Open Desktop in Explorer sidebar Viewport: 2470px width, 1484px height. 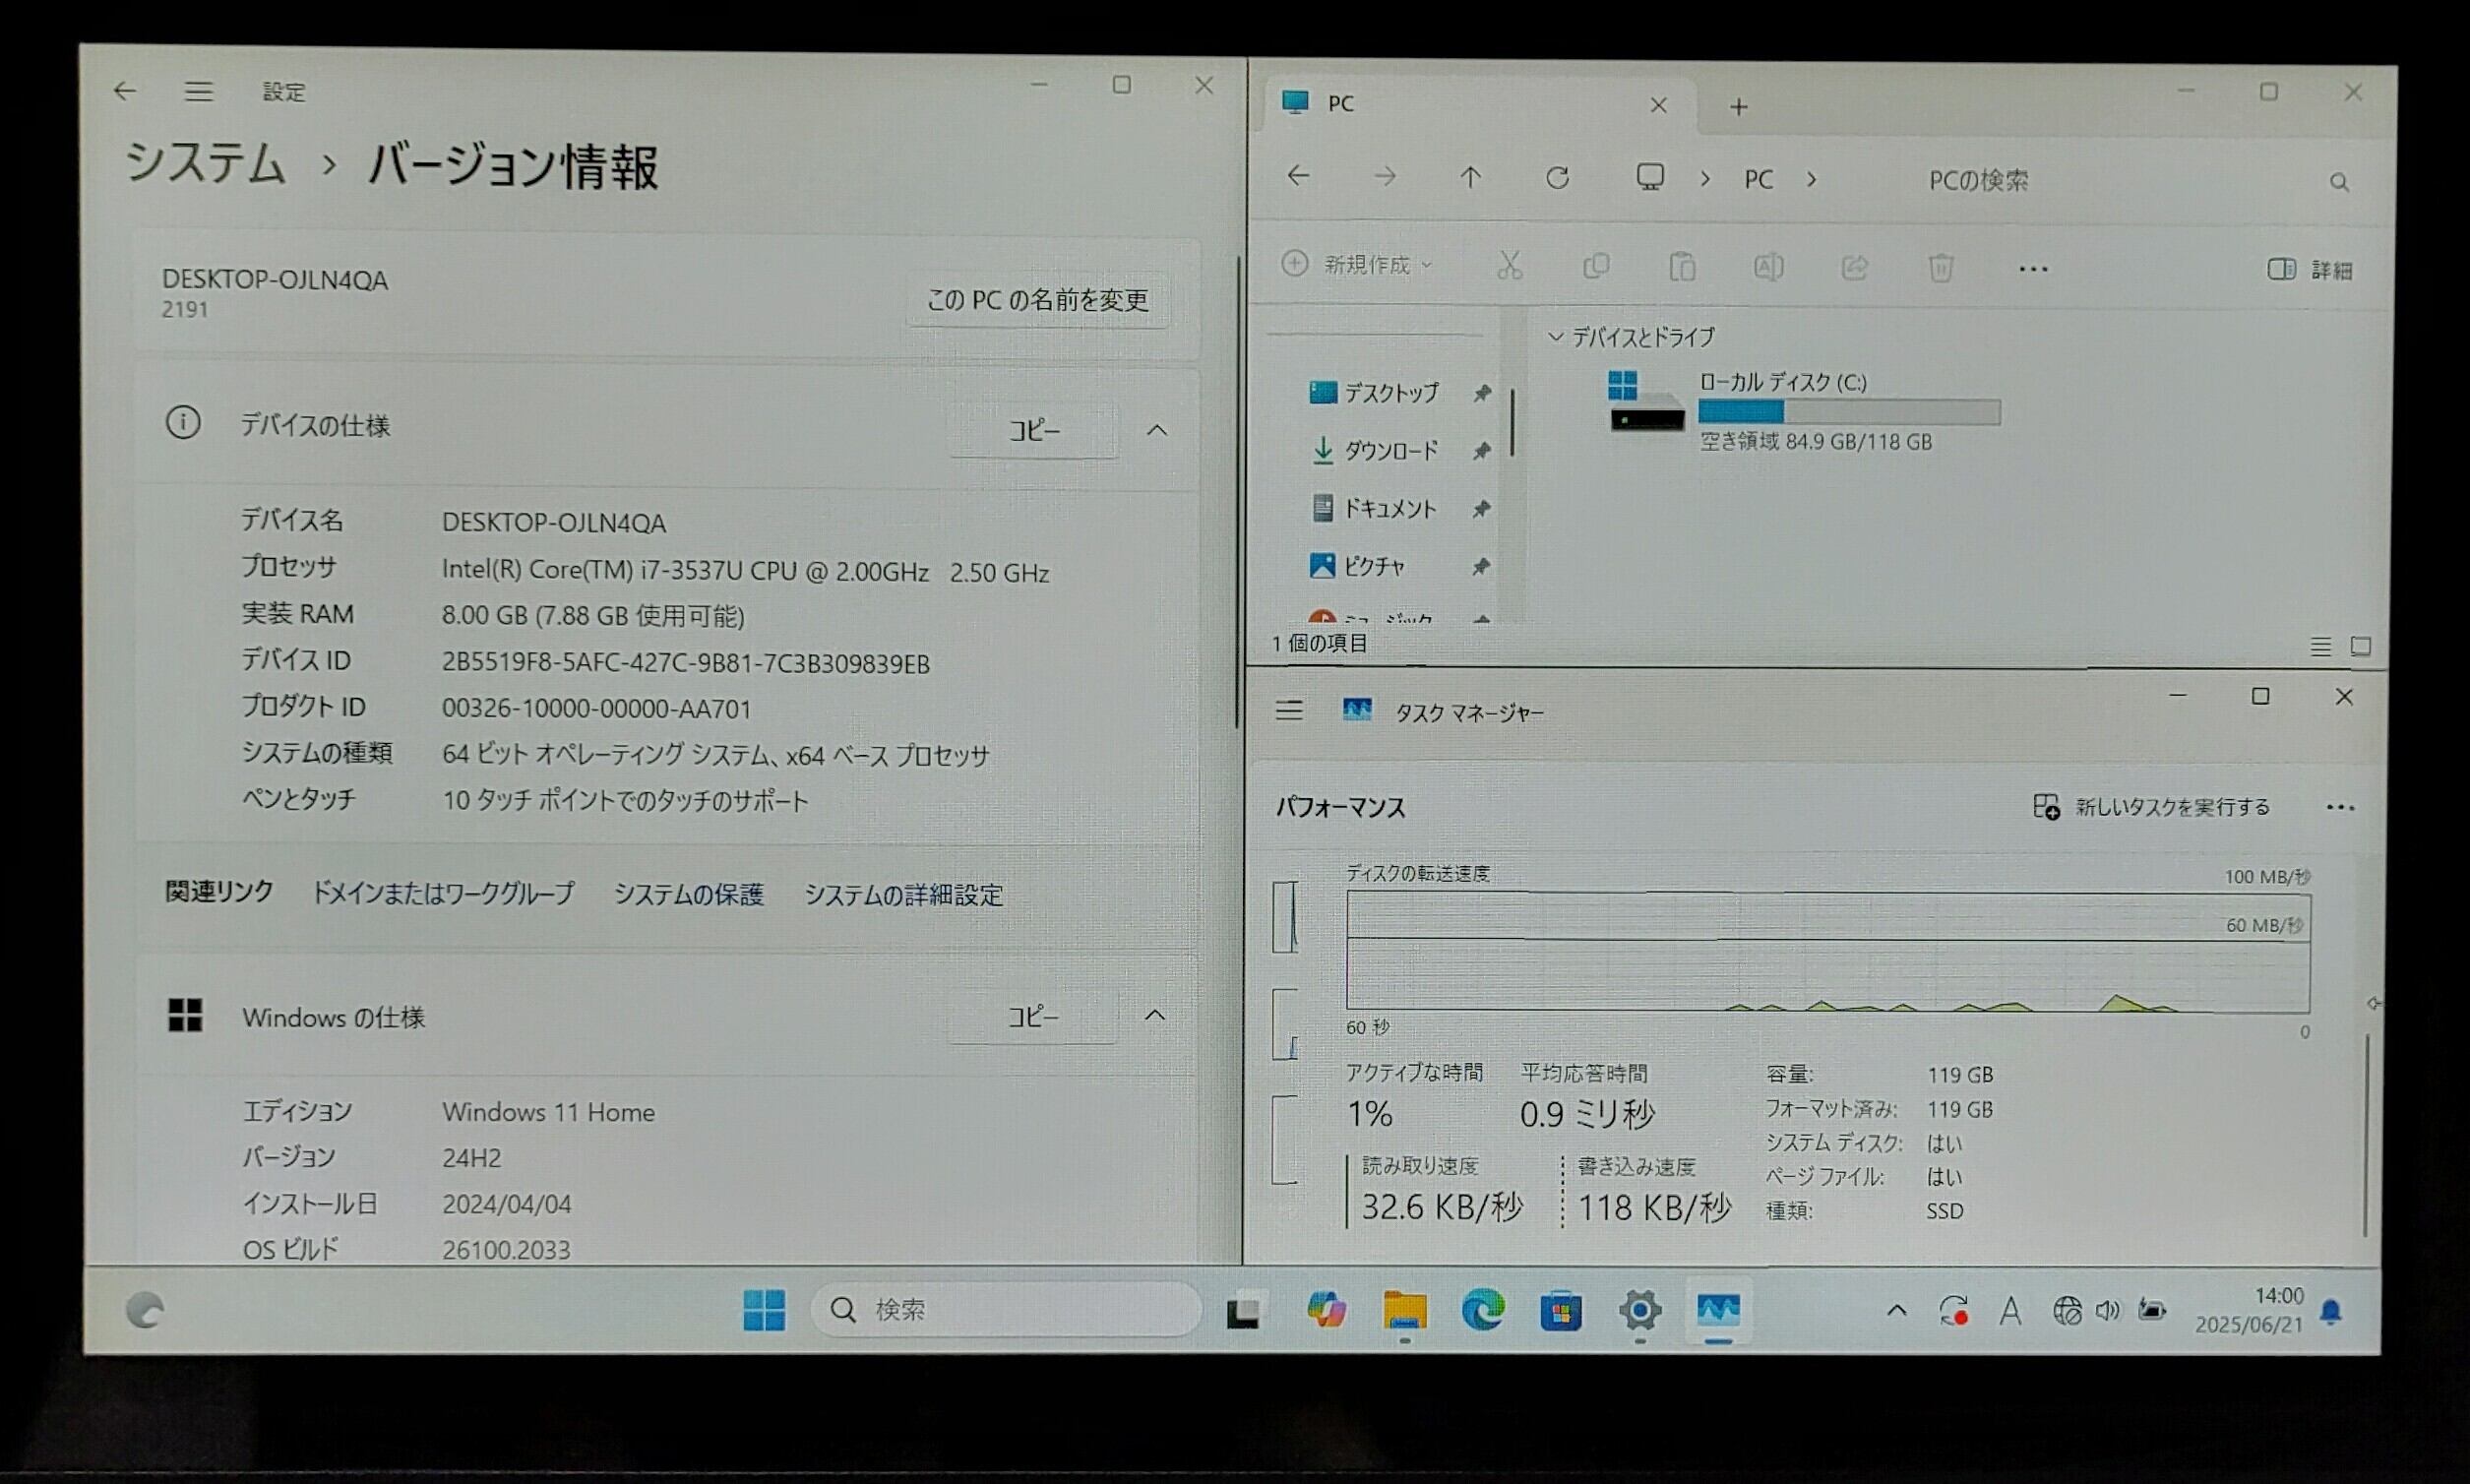(x=1374, y=392)
